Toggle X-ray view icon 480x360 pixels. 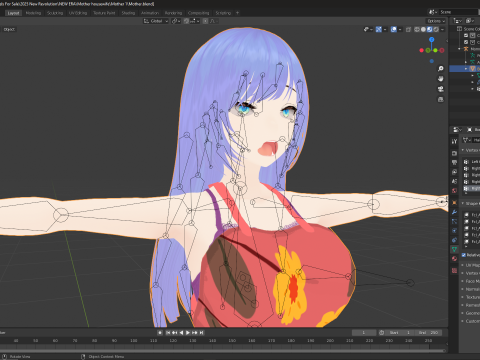point(408,30)
